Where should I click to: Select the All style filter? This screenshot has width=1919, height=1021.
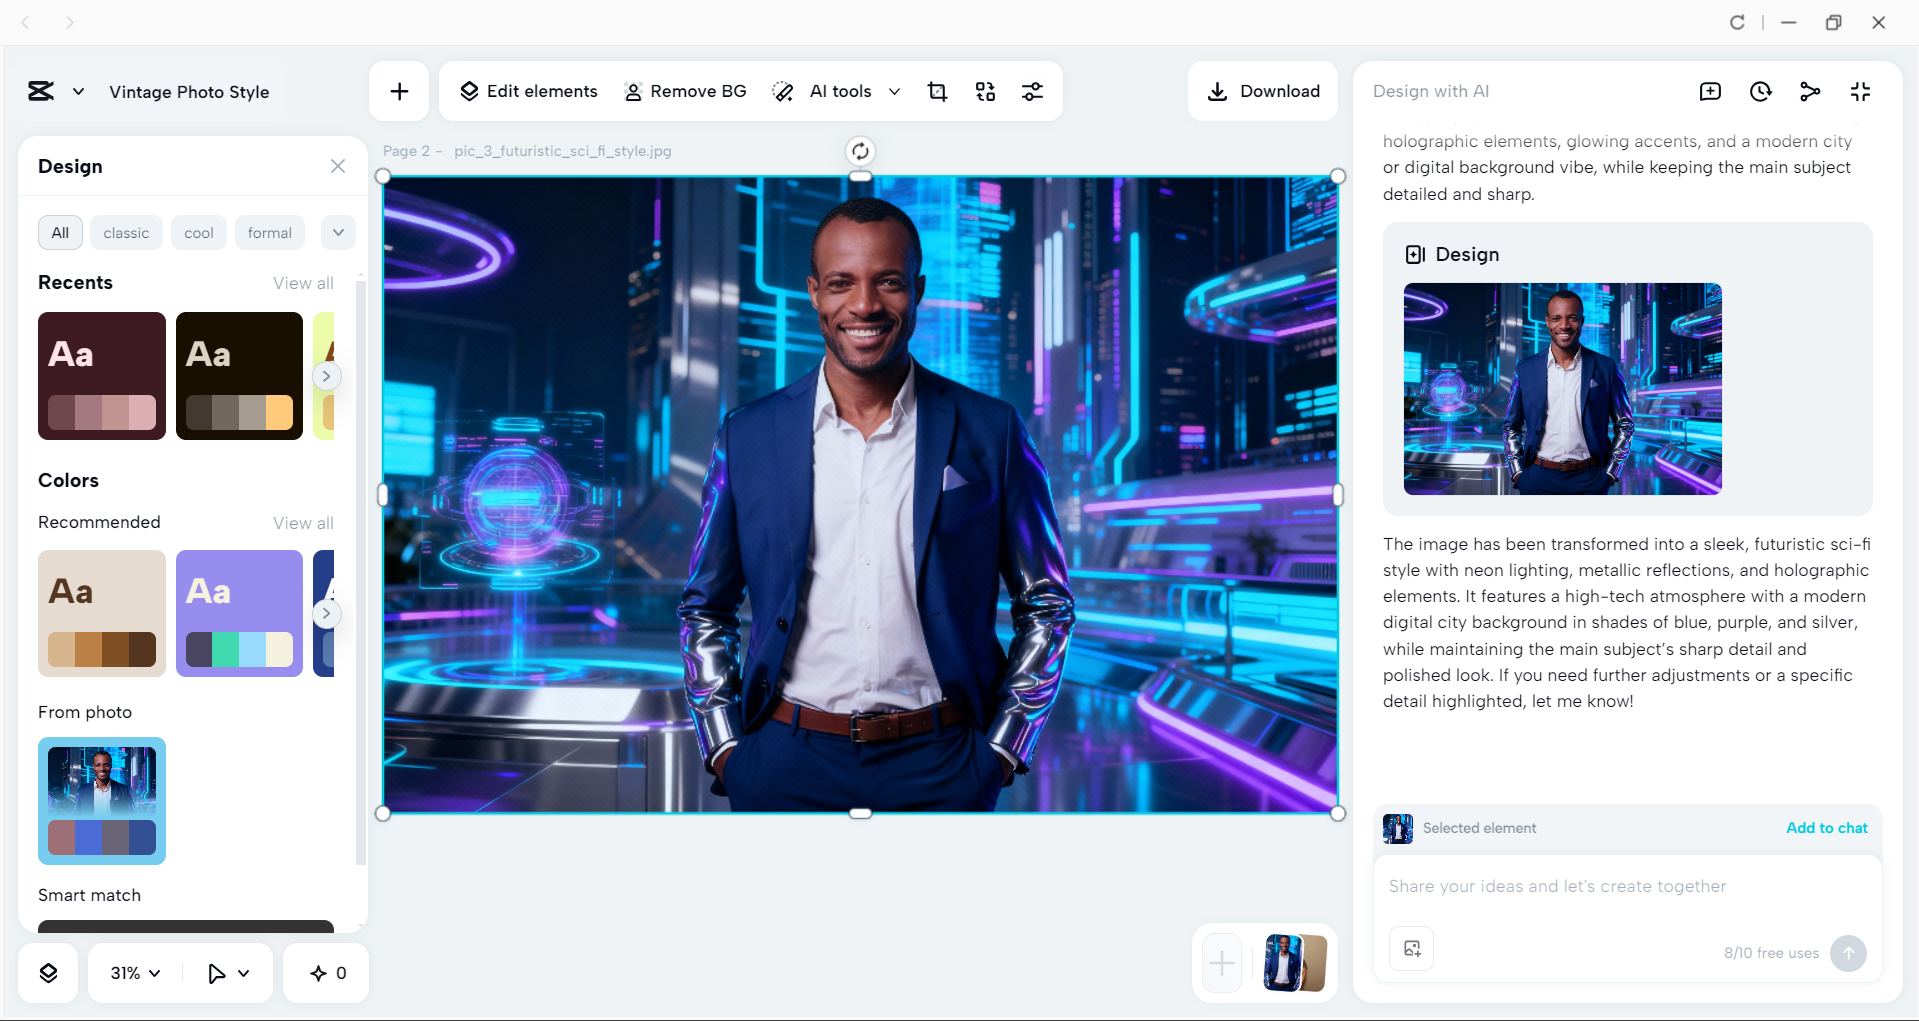pyautogui.click(x=60, y=233)
